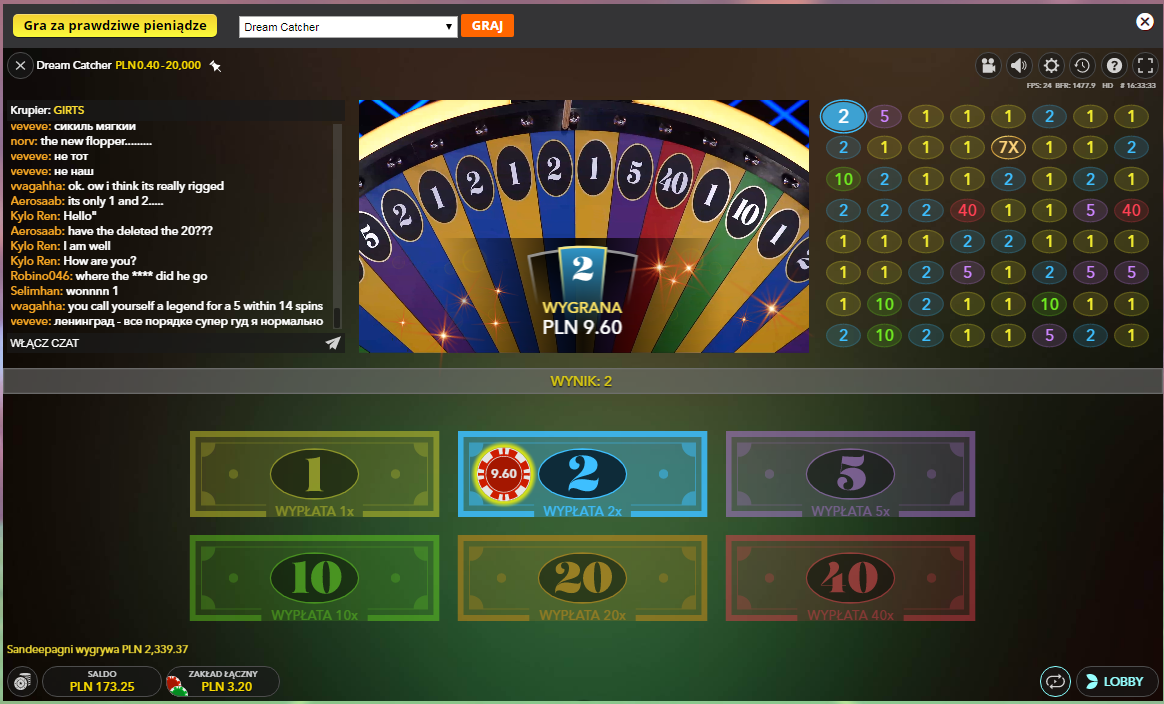The width and height of the screenshot is (1164, 704).
Task: Mute the game sound via speaker icon
Action: (1019, 66)
